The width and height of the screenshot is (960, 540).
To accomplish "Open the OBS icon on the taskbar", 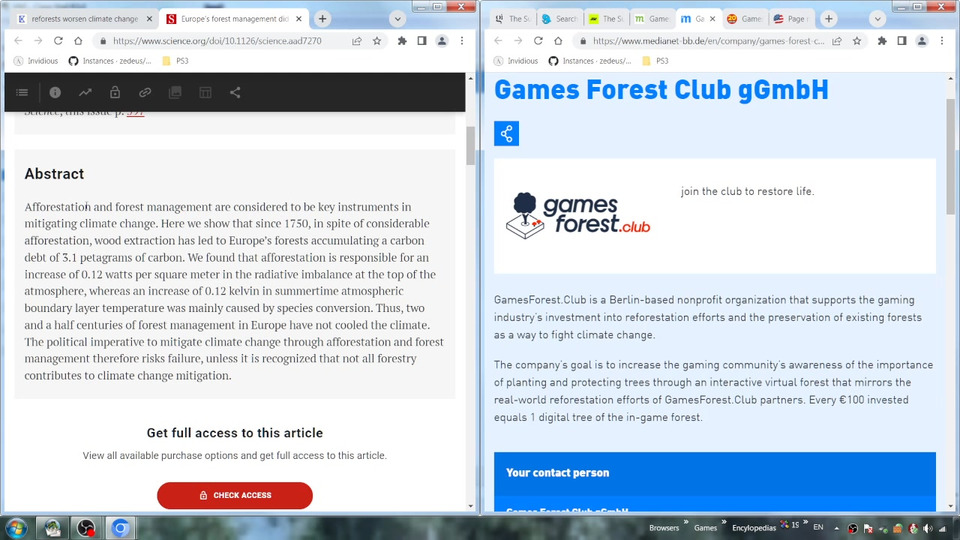I will click(86, 528).
